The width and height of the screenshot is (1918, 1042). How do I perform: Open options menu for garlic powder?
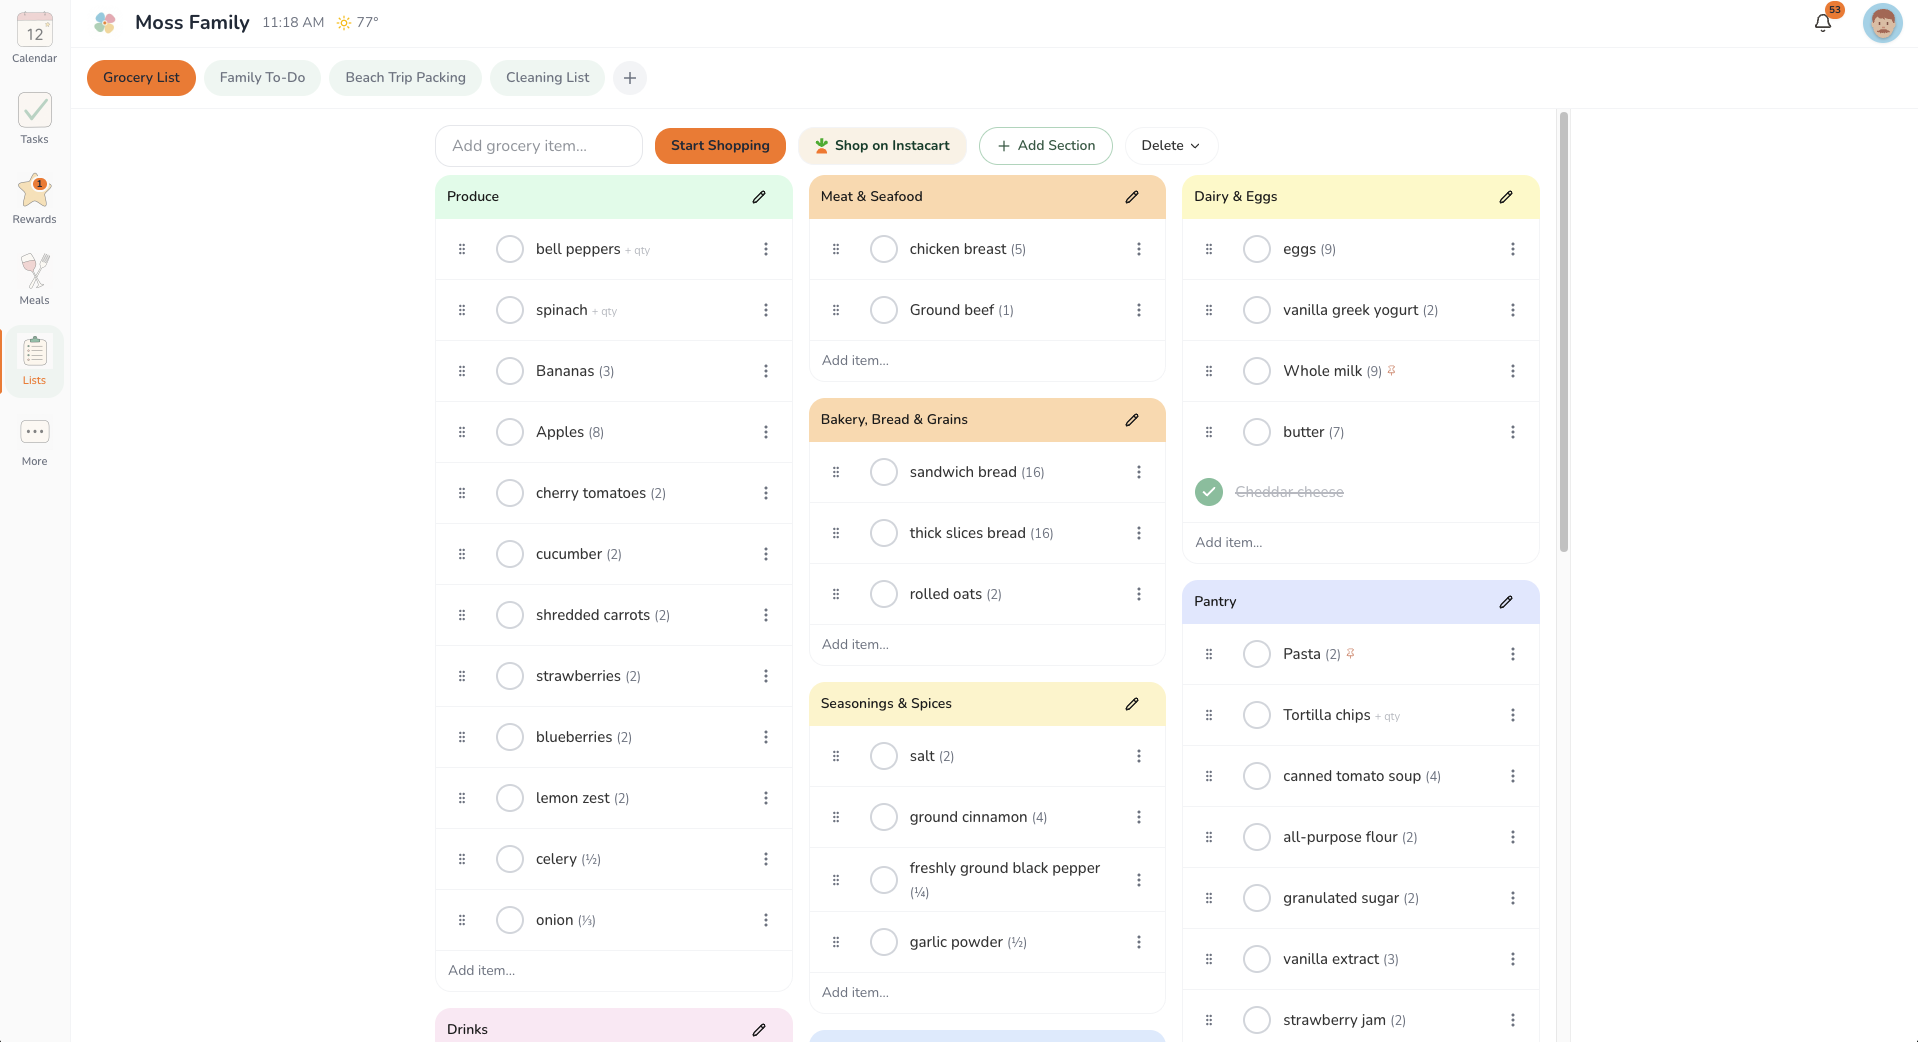[1139, 942]
